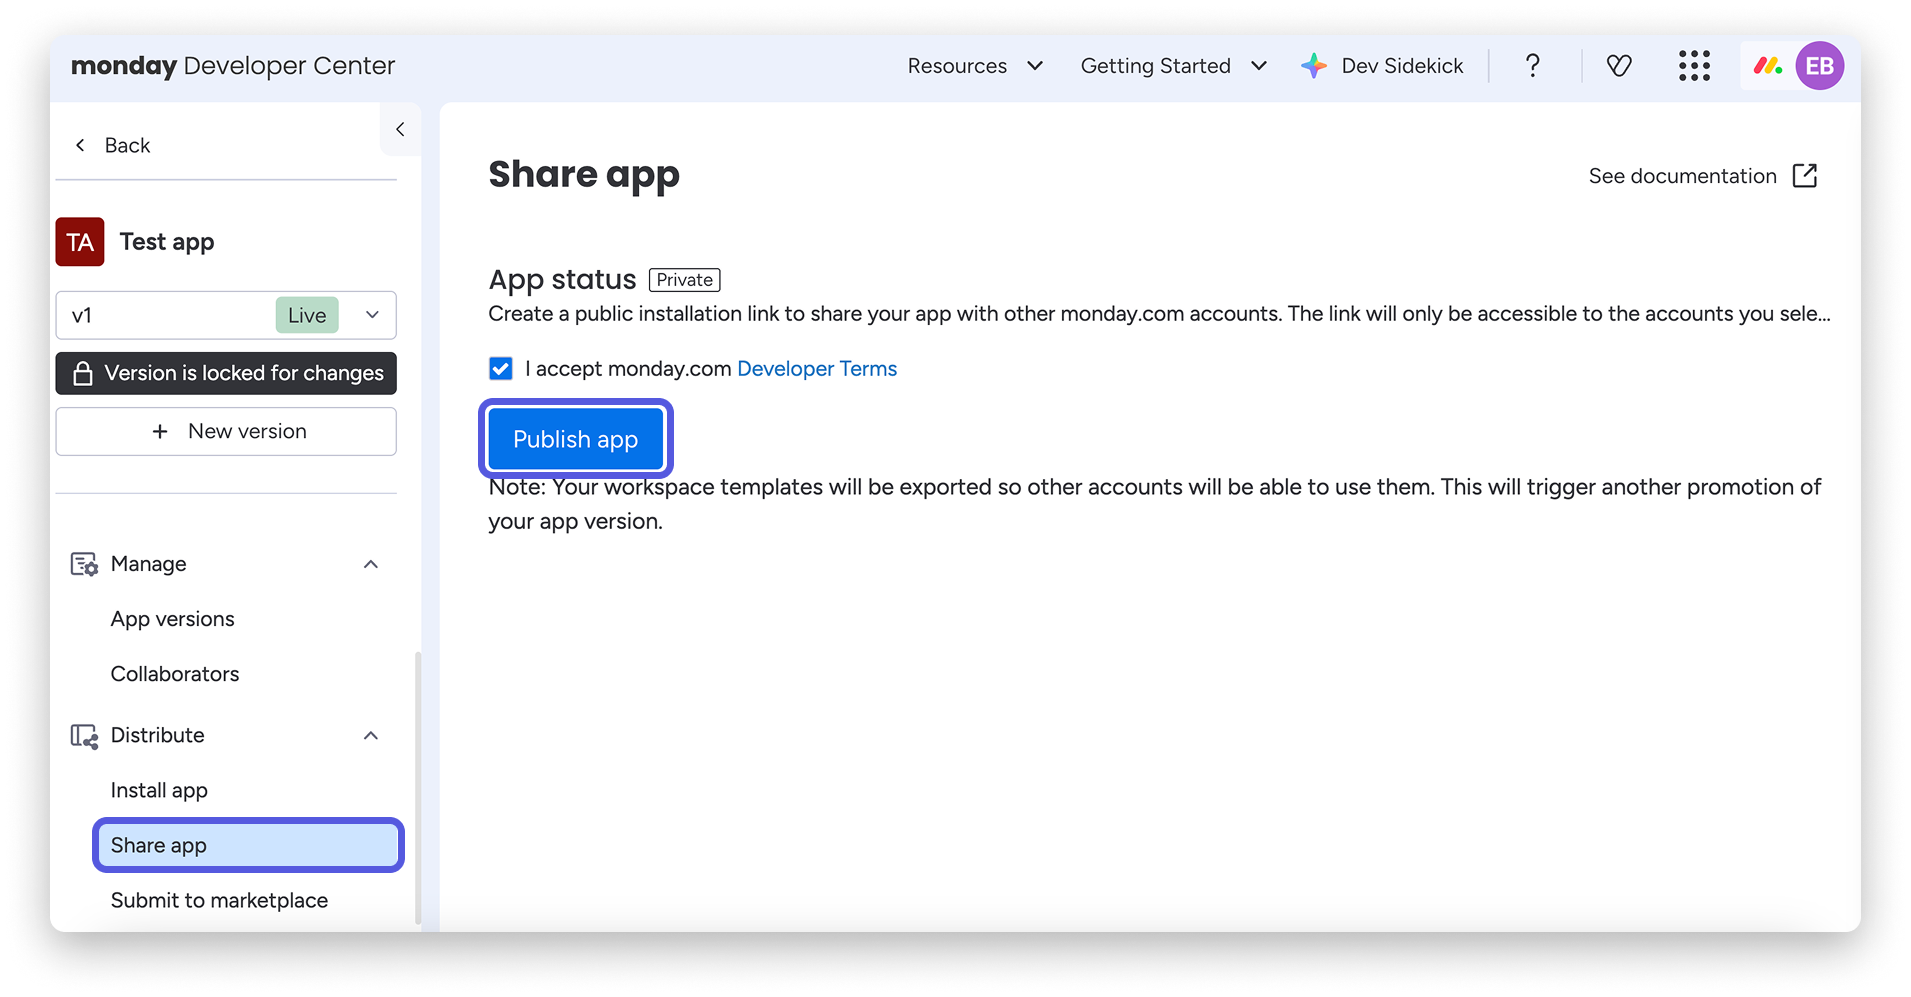Open the help question mark icon

(x=1532, y=66)
